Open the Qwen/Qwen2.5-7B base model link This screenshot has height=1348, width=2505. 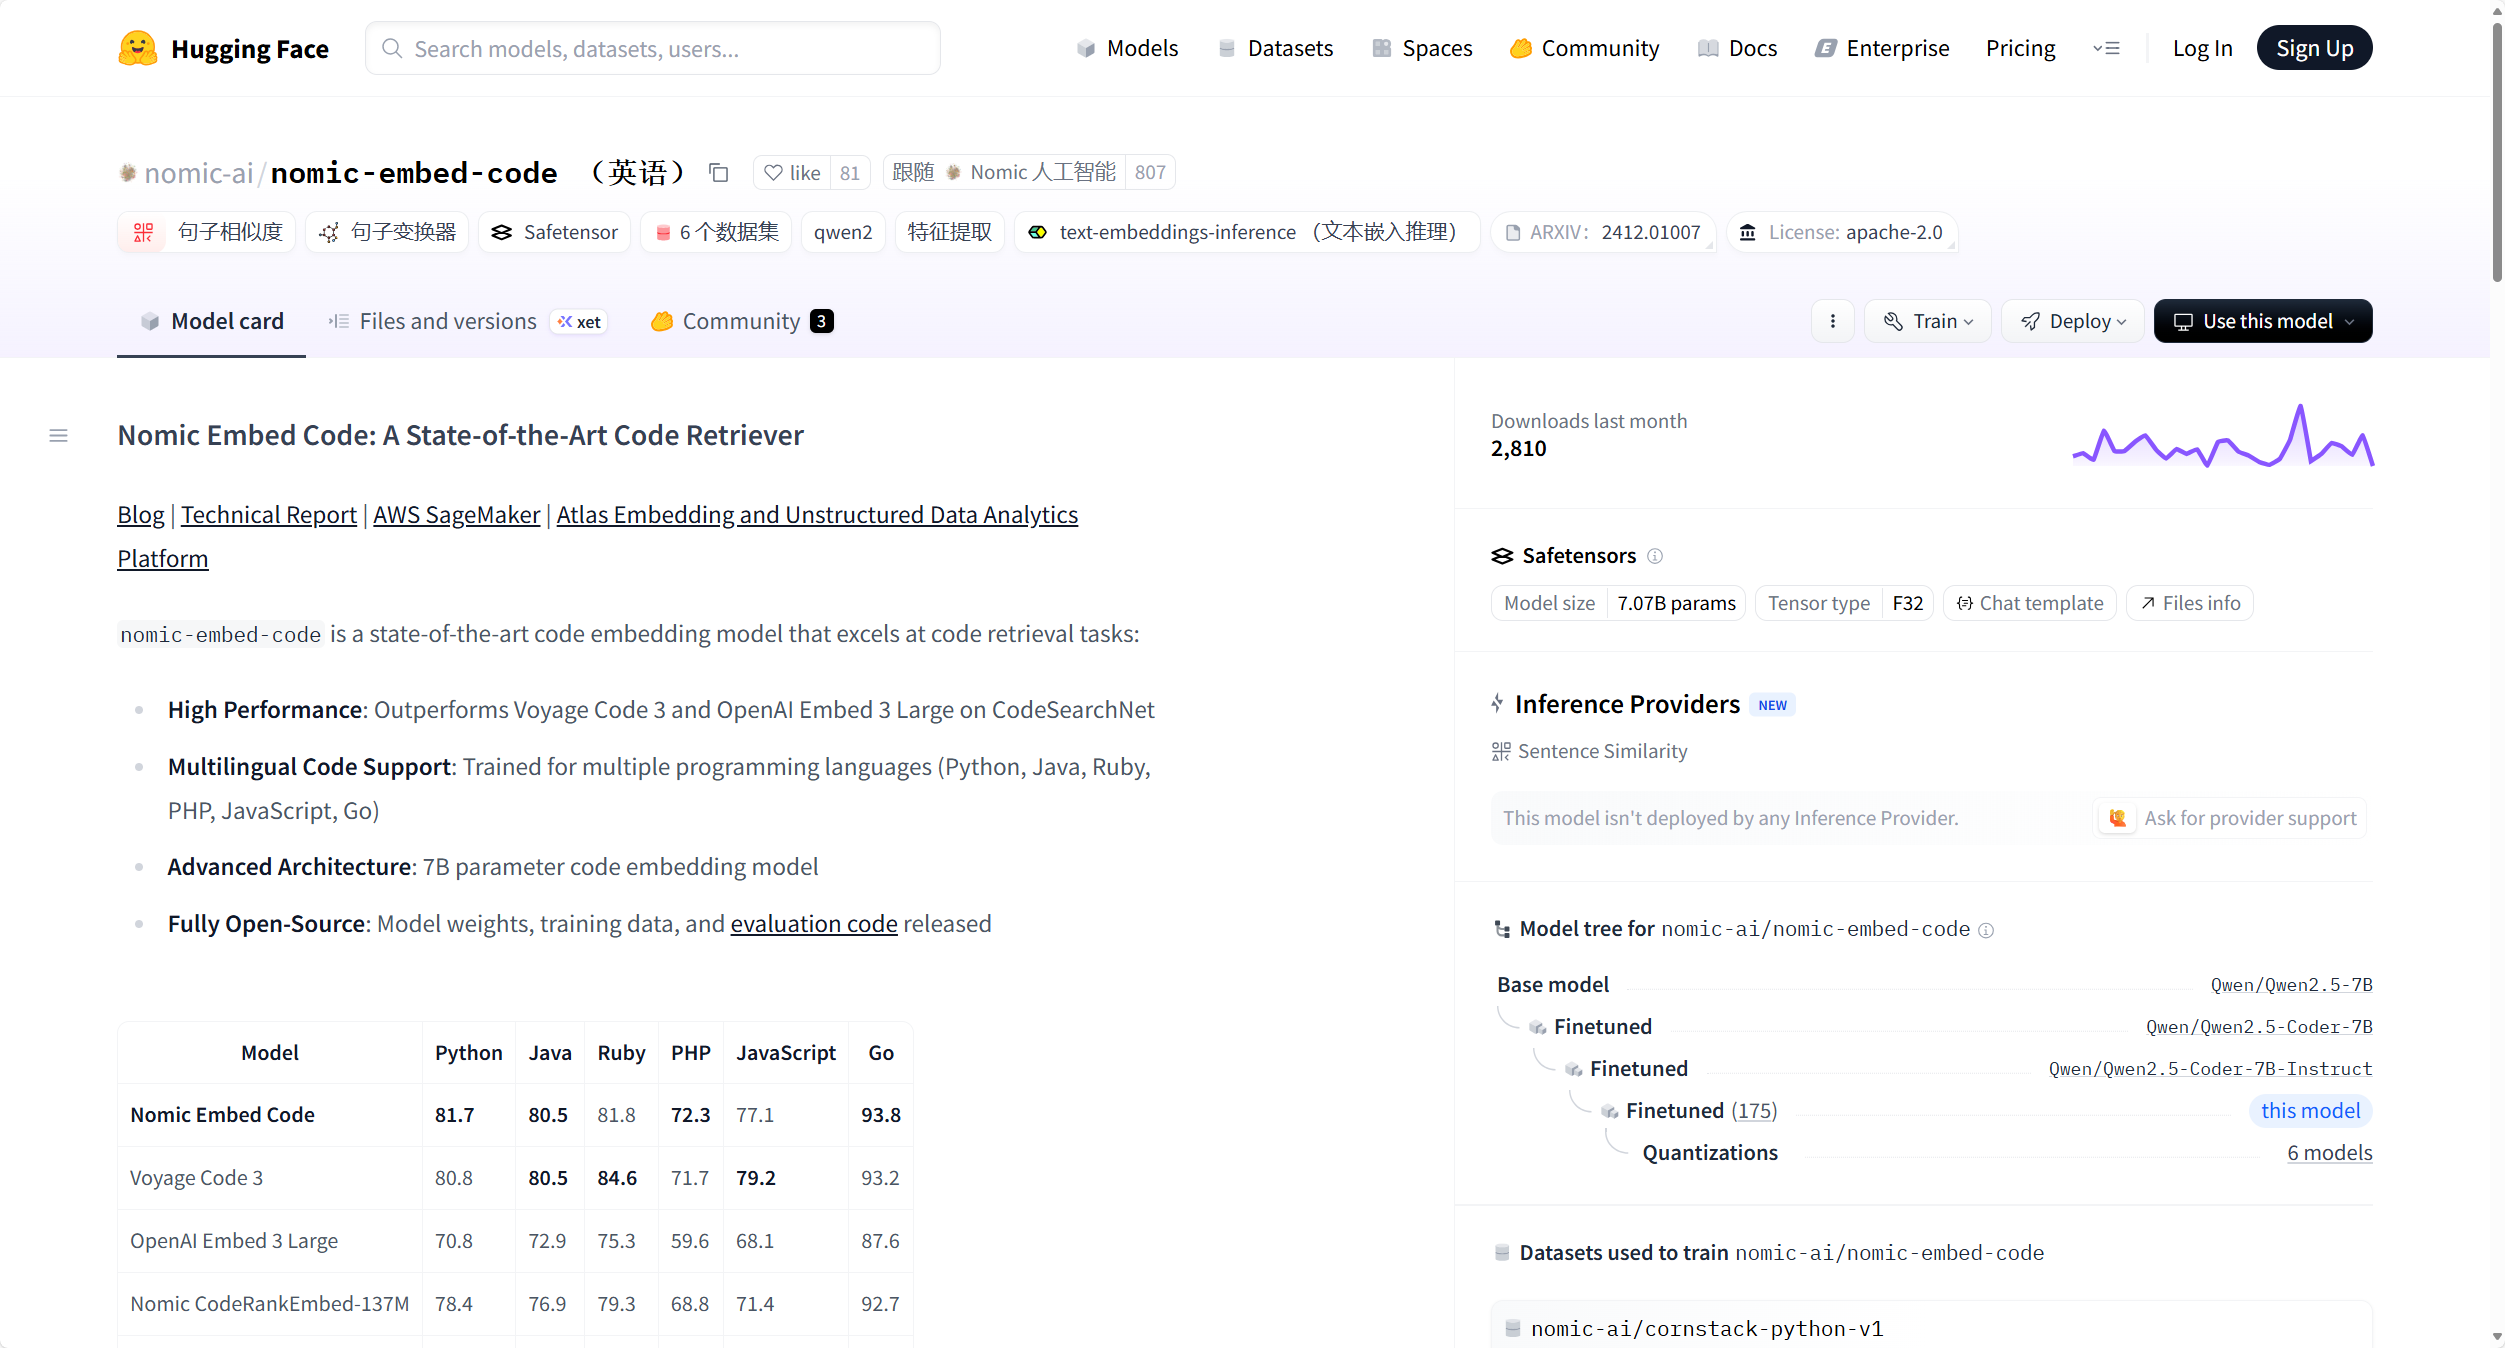coord(2291,985)
